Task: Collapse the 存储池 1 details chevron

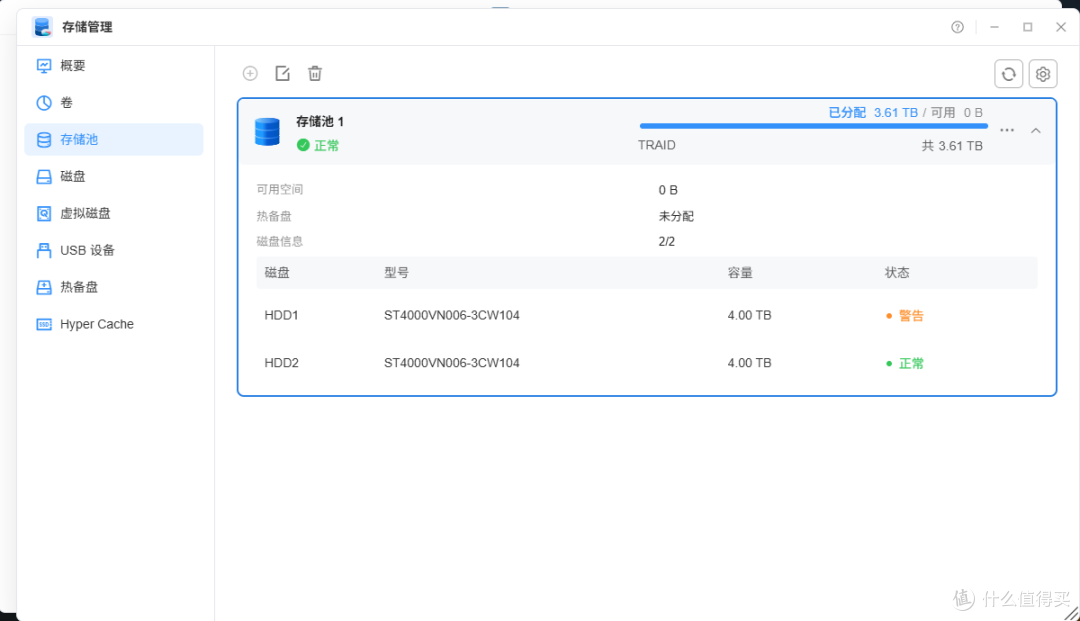Action: [1035, 130]
